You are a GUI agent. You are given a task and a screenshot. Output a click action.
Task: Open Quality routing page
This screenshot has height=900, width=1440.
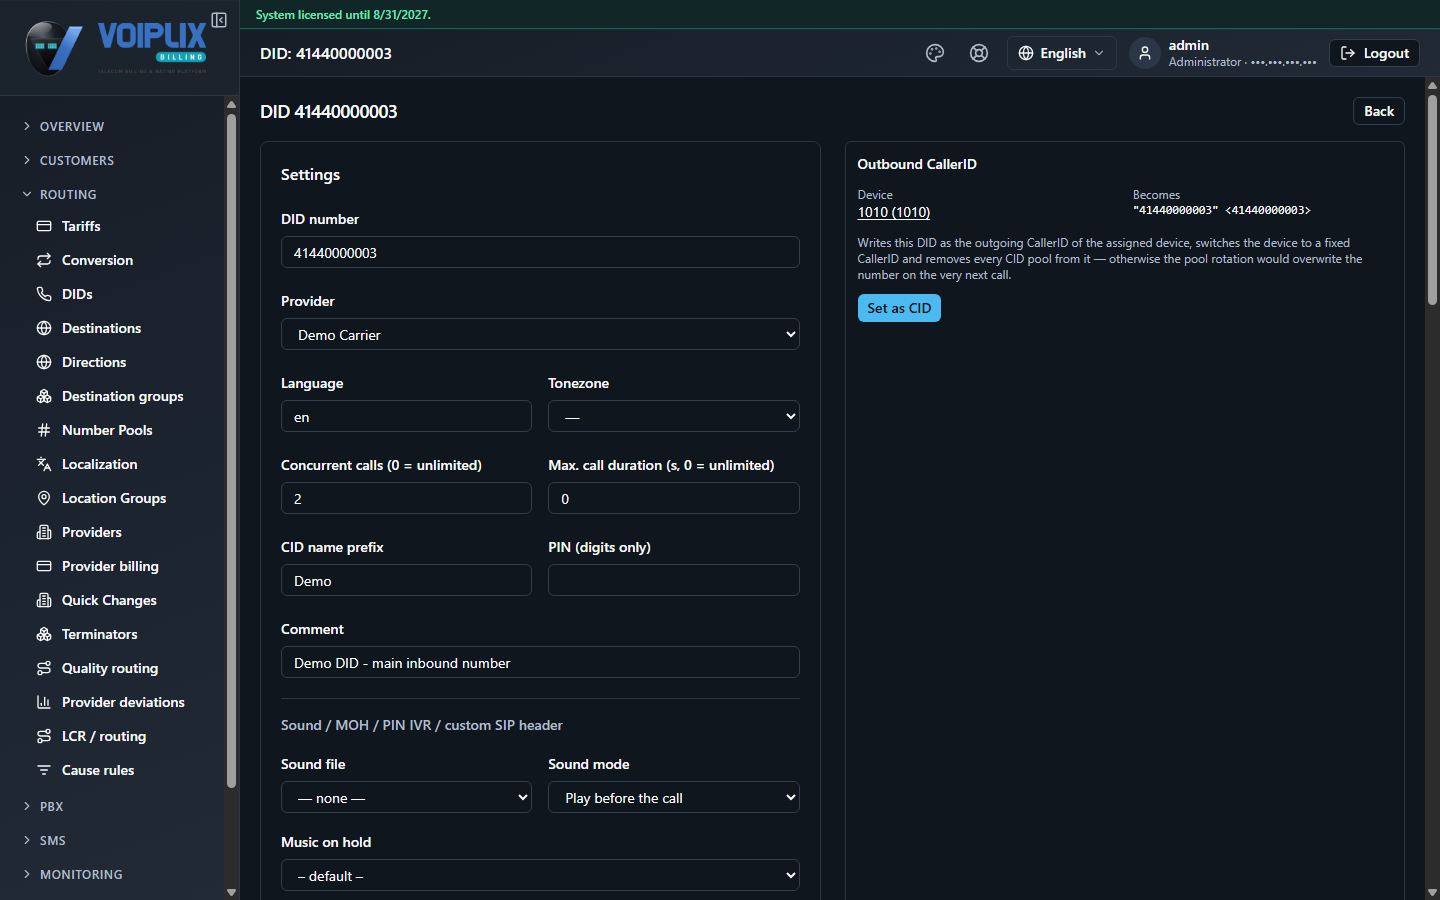[112, 668]
